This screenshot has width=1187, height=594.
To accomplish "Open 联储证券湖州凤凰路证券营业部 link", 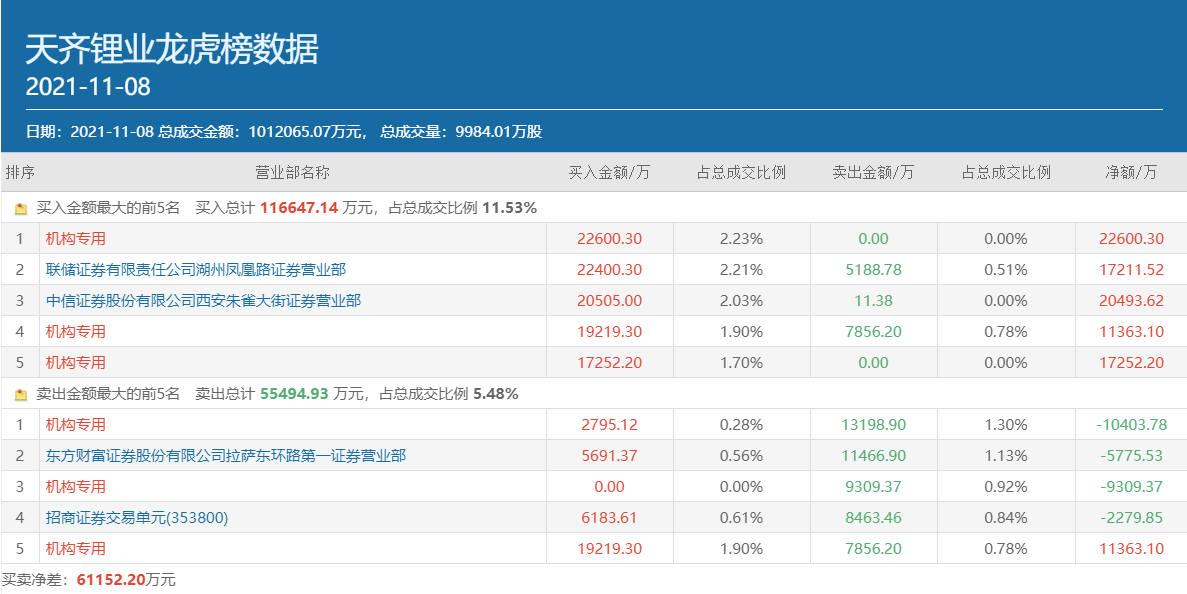I will pos(196,270).
